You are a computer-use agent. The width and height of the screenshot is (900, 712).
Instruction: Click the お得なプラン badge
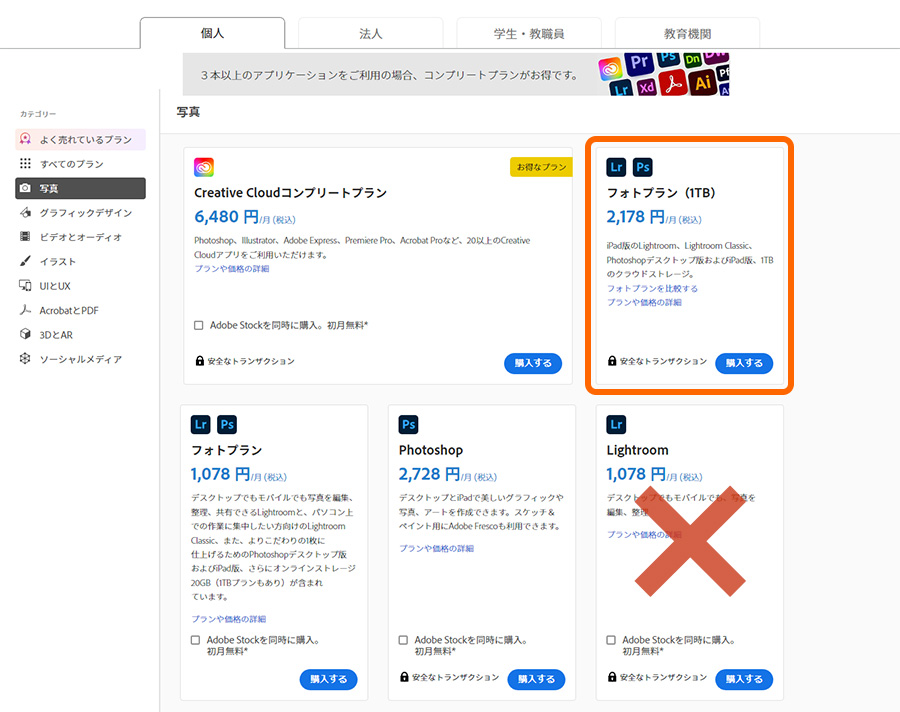[541, 167]
